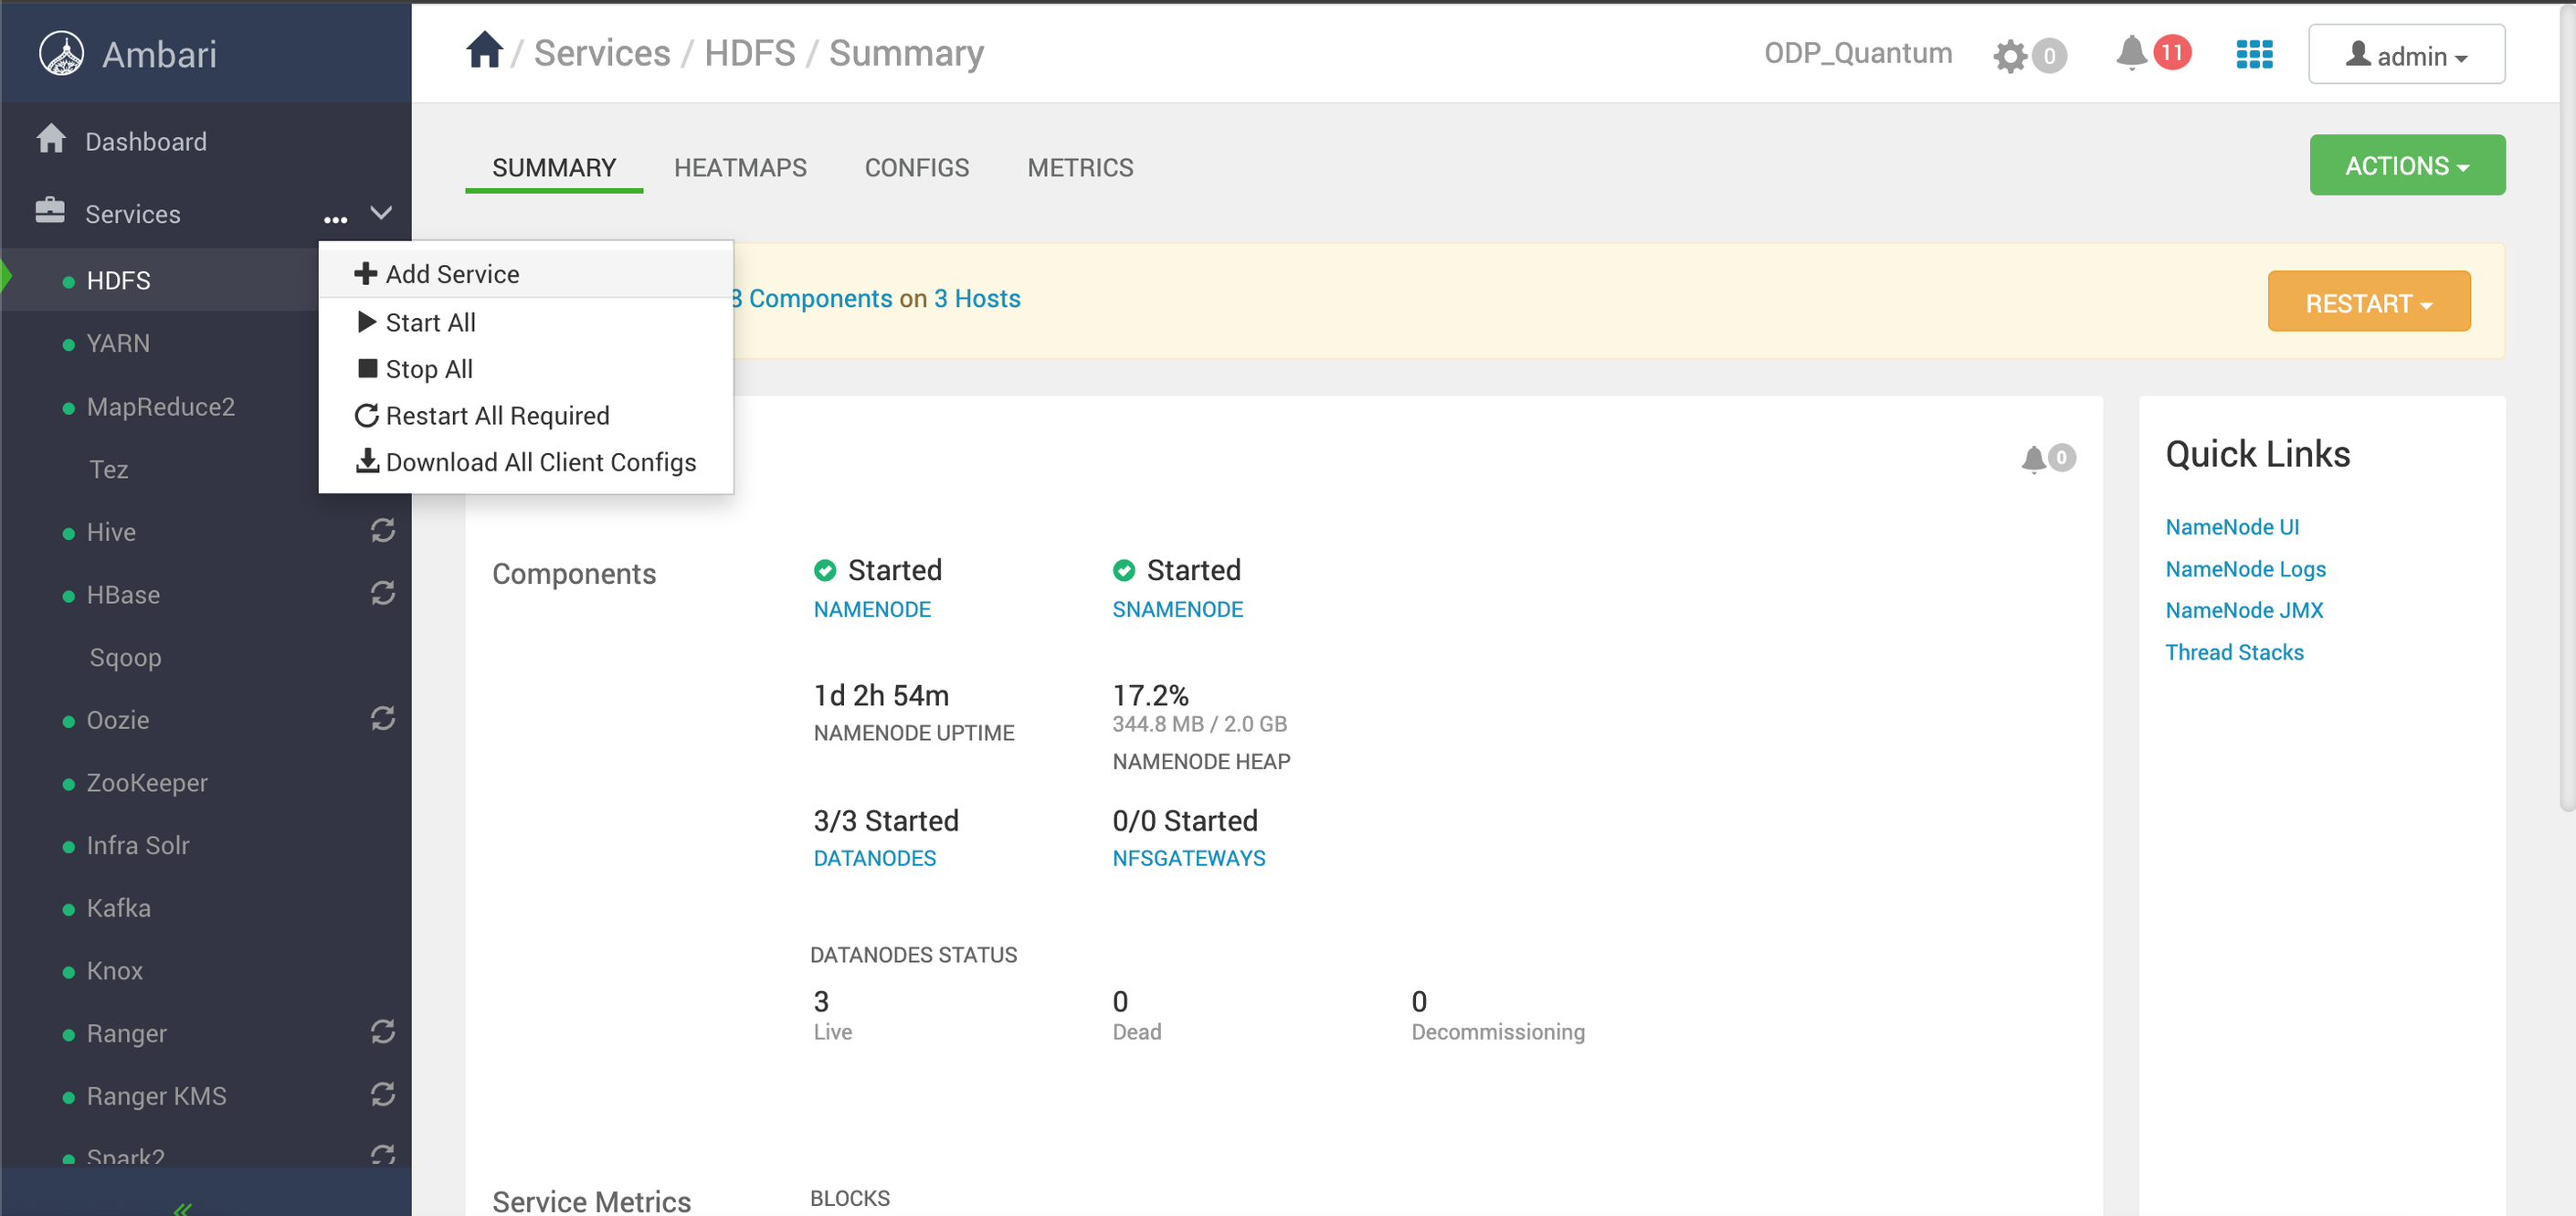Viewport: 2576px width, 1216px height.
Task: Open the green ACTIONS dropdown
Action: pyautogui.click(x=2407, y=165)
